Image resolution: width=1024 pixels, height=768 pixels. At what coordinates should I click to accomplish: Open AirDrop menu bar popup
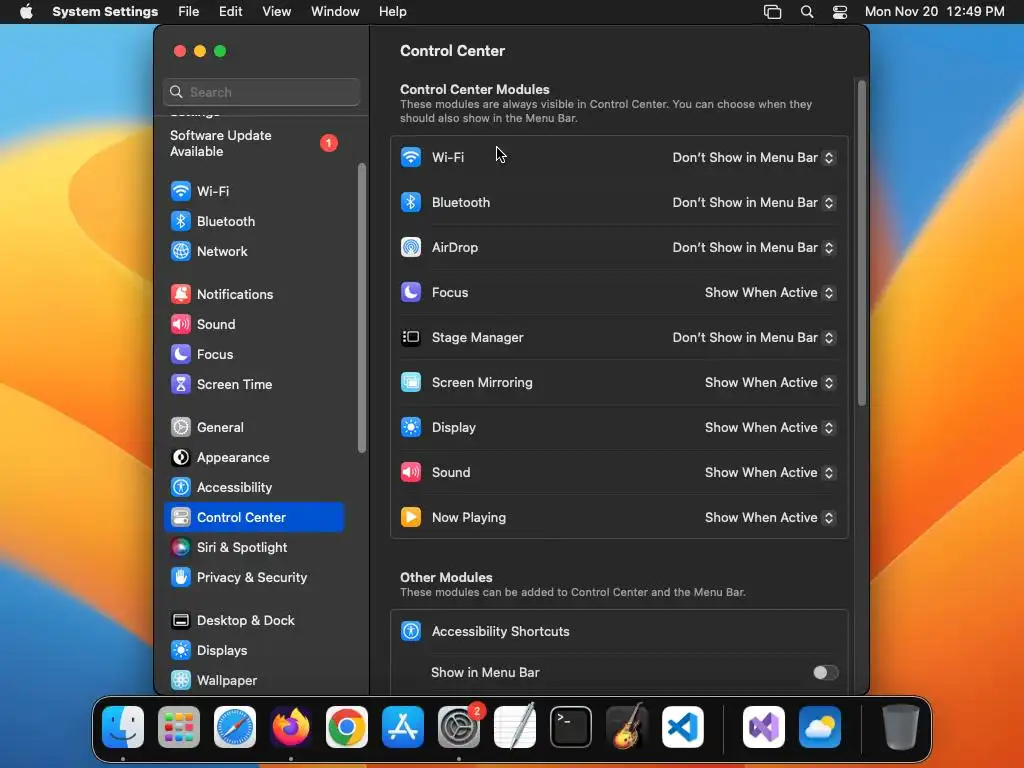click(x=754, y=248)
